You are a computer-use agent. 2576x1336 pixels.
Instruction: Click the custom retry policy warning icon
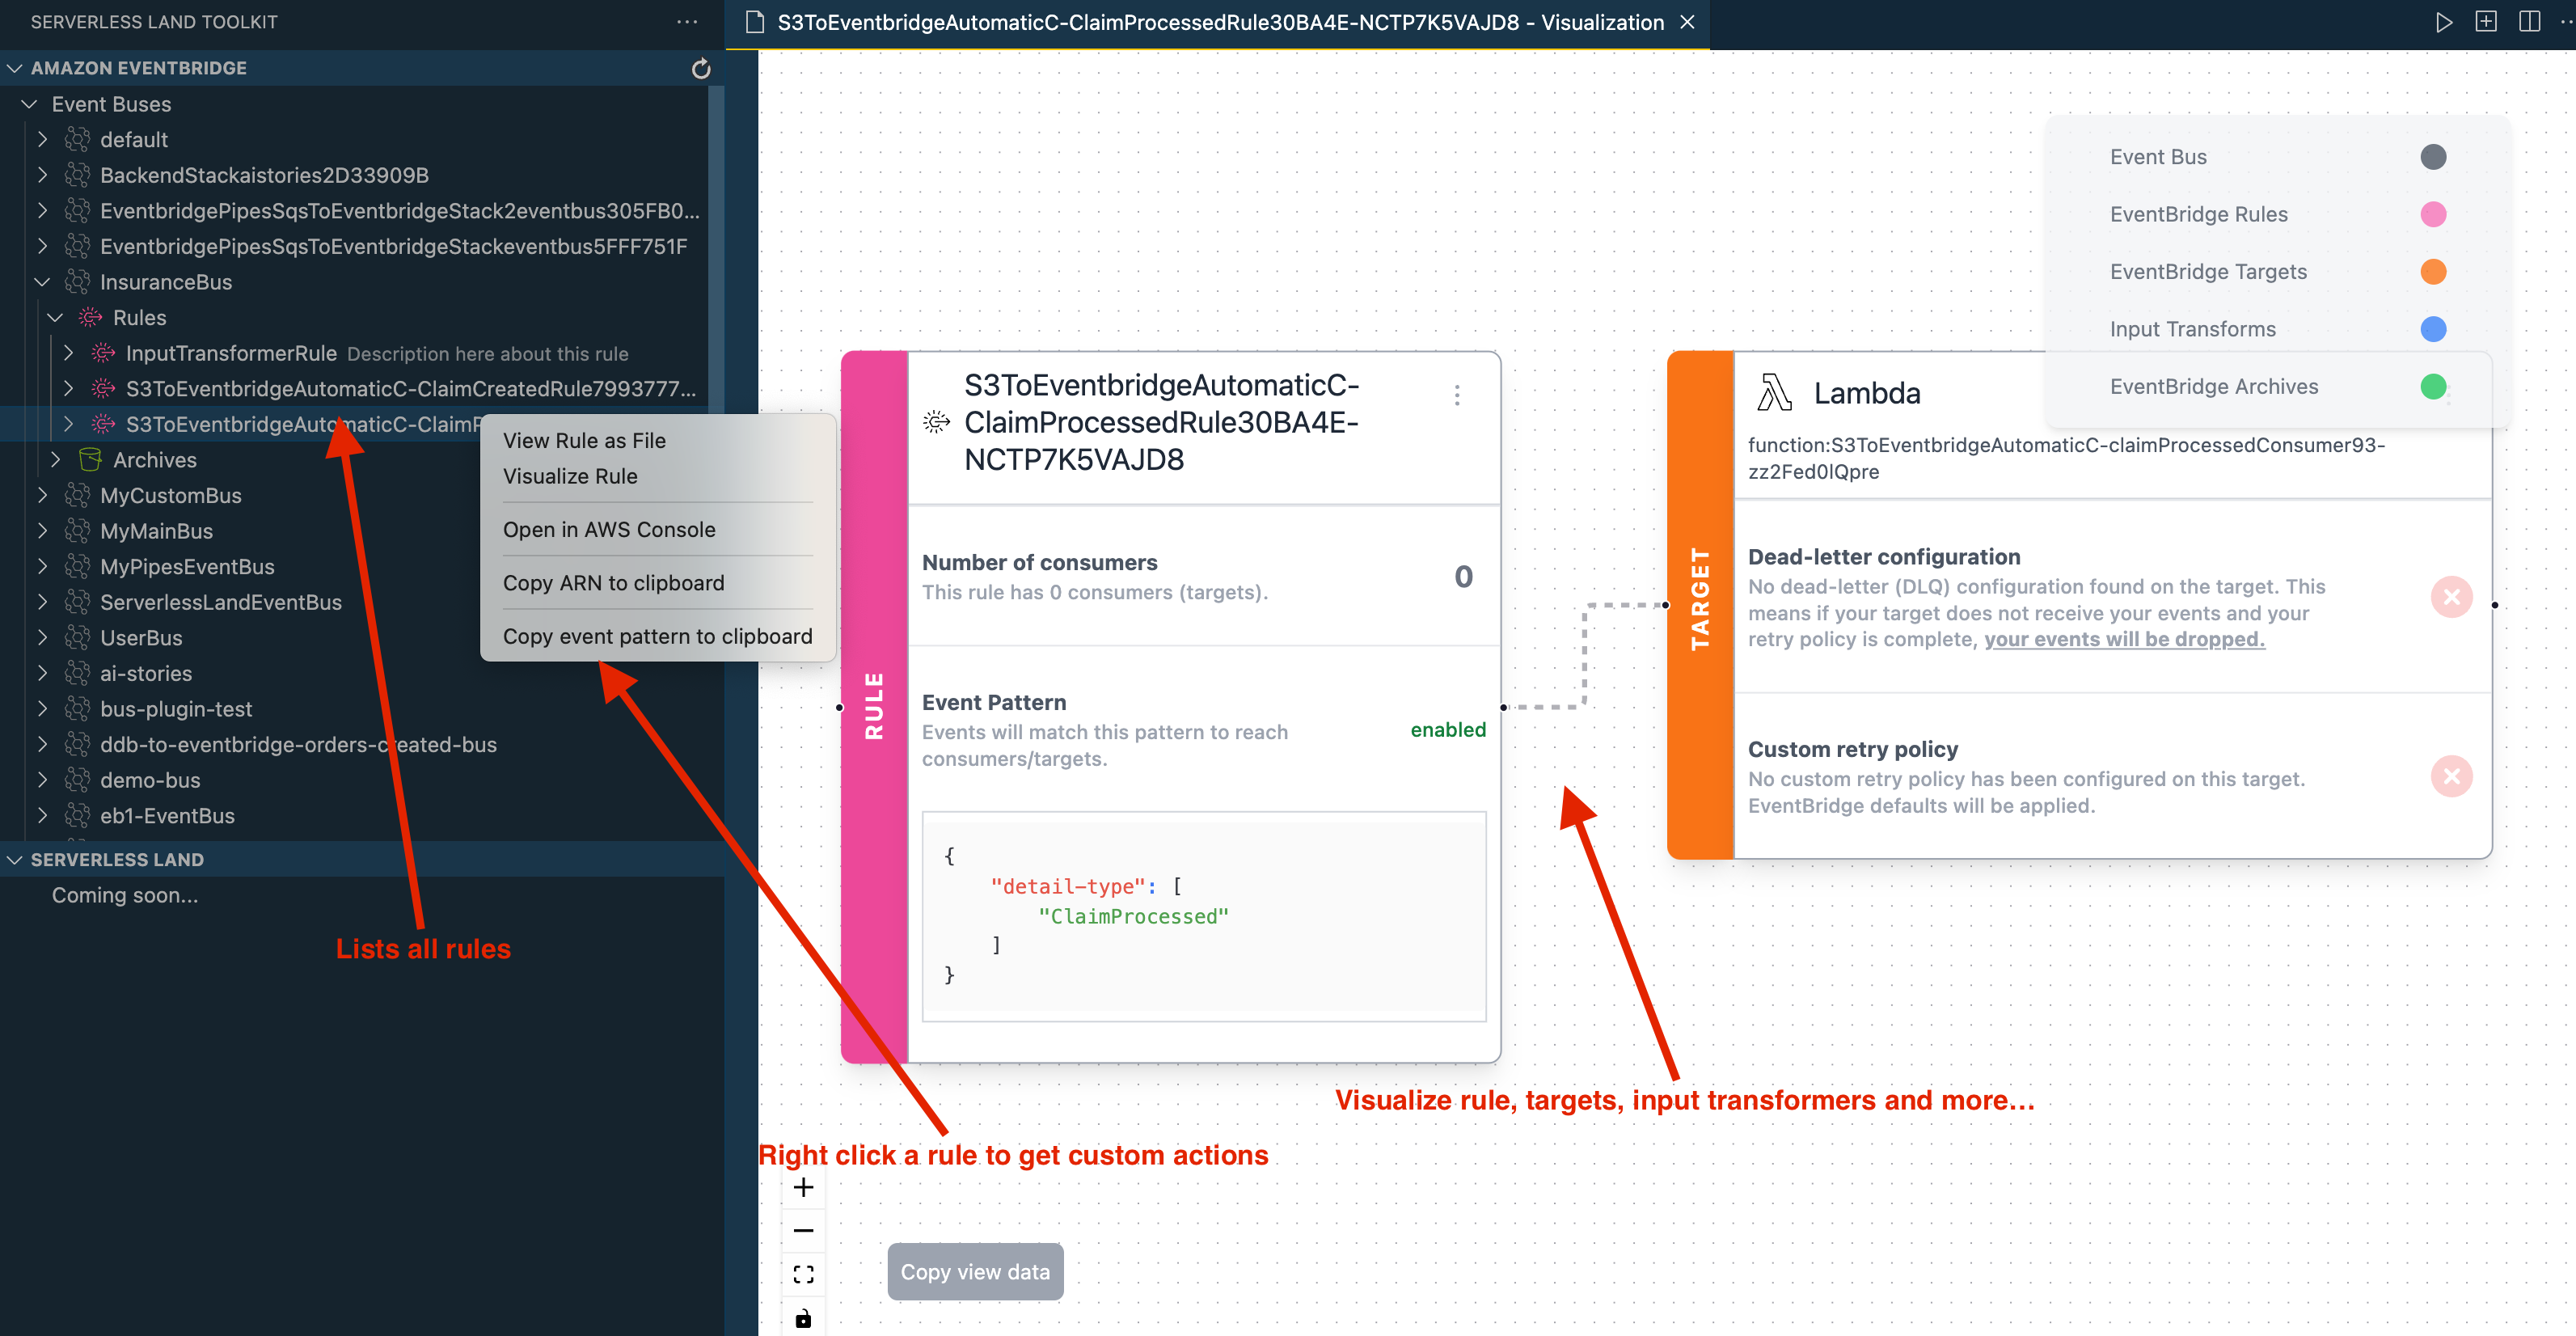tap(2450, 776)
